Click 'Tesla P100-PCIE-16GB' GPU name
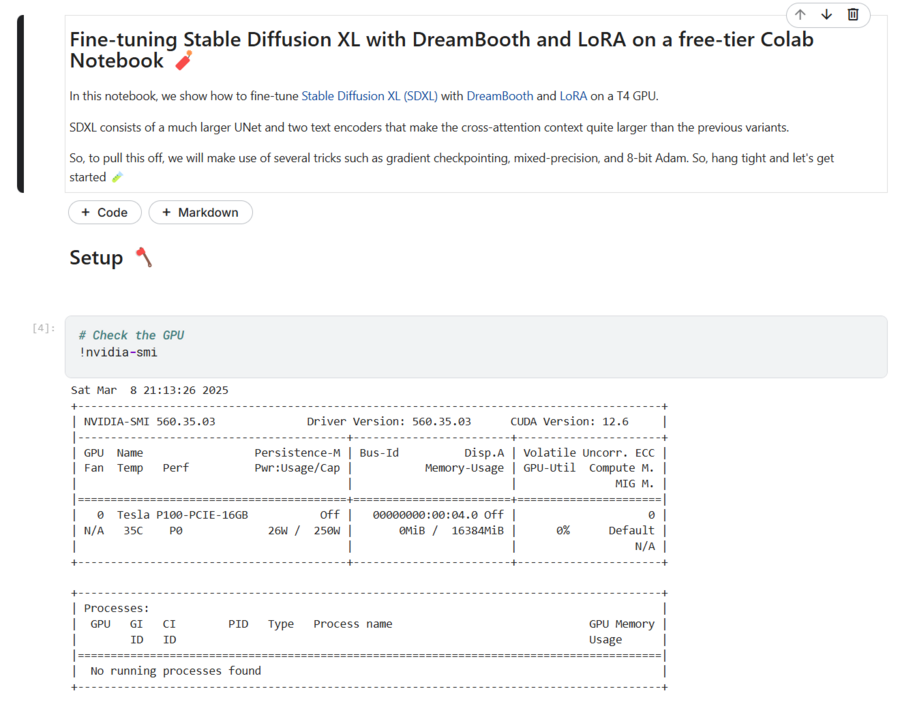This screenshot has width=900, height=704. [183, 515]
